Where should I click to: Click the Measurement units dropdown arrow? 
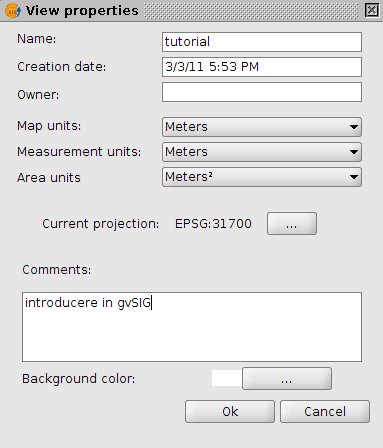(354, 152)
